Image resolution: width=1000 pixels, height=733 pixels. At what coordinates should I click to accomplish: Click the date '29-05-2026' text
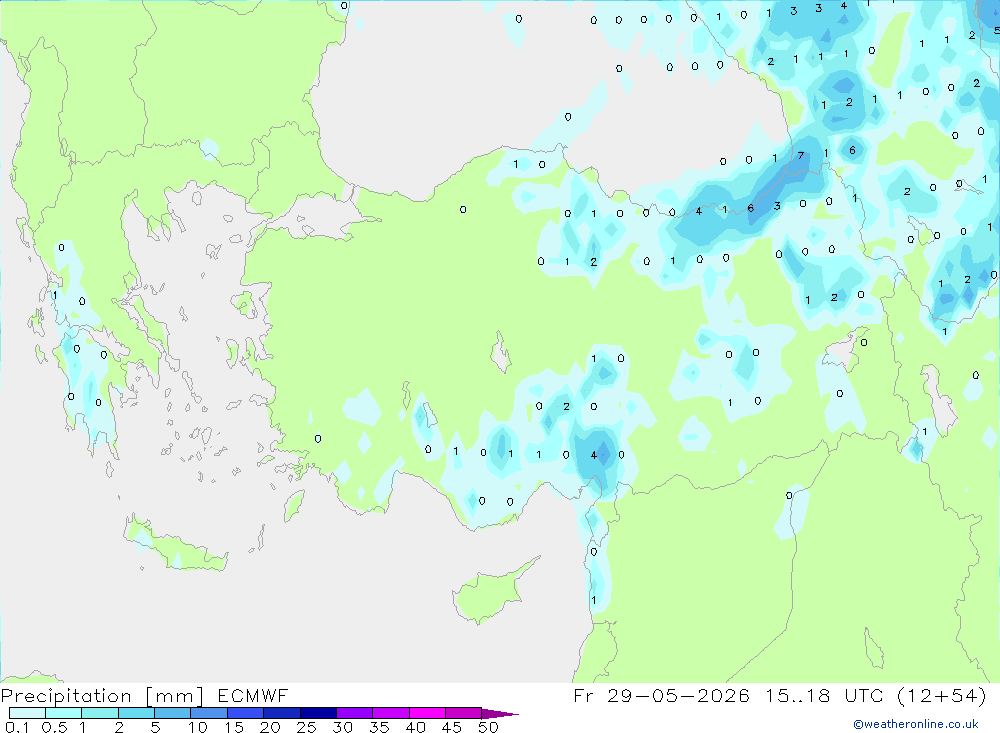point(678,695)
